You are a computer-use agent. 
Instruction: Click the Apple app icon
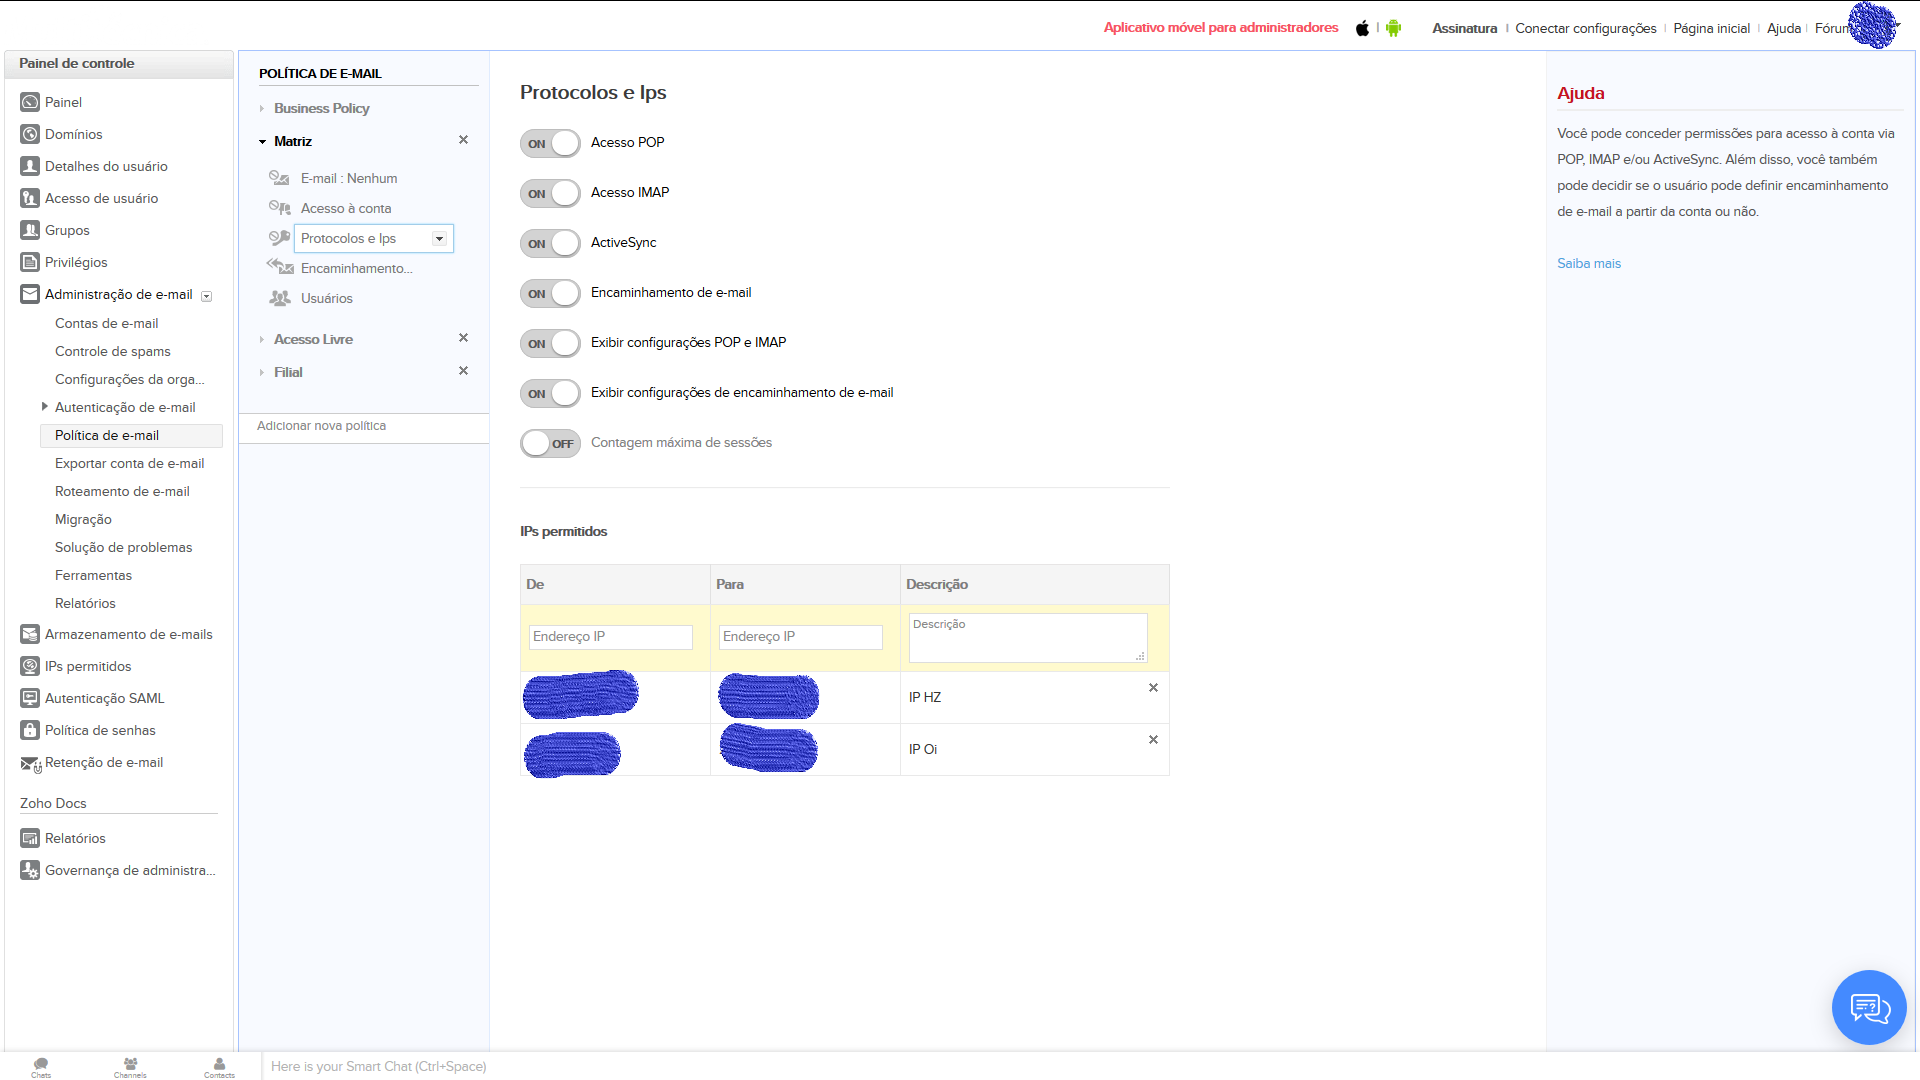(1362, 28)
